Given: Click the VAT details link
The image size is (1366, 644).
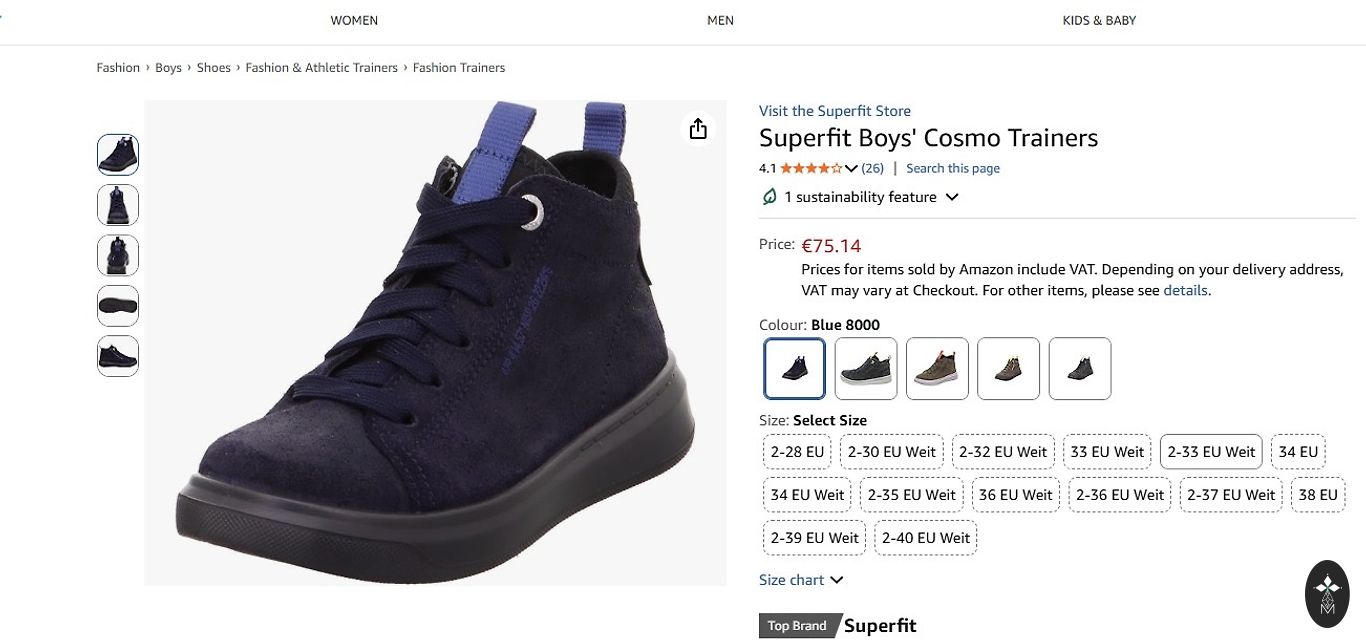Looking at the screenshot, I should pyautogui.click(x=1185, y=291).
